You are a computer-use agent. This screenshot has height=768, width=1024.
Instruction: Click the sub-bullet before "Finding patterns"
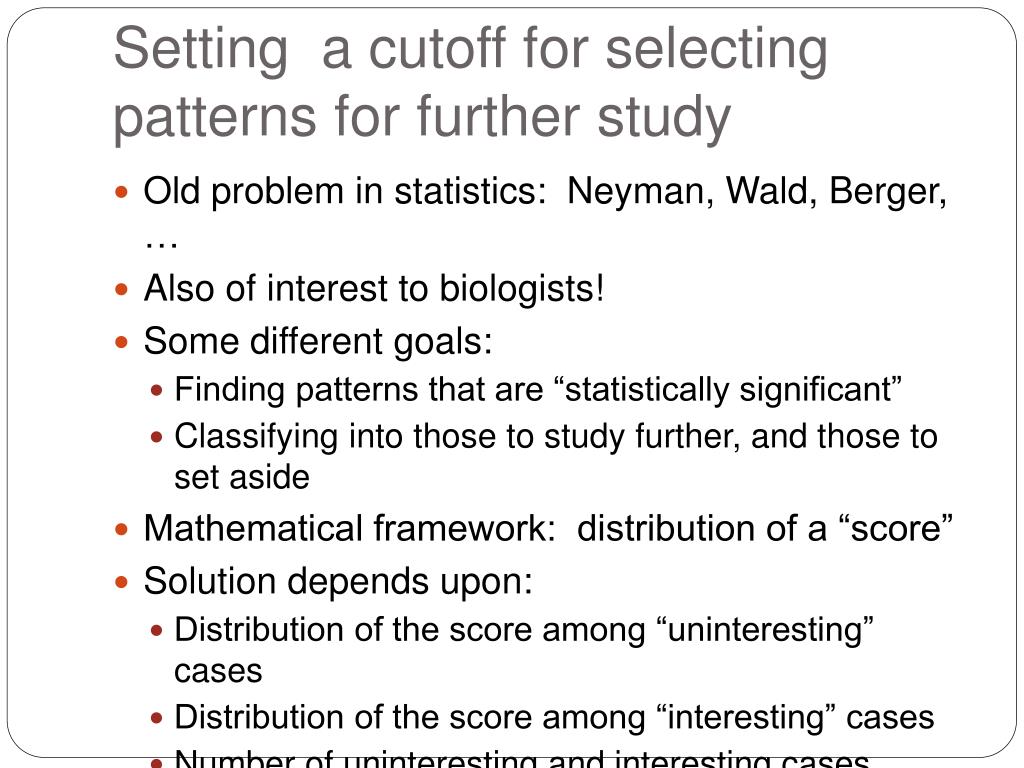coord(156,391)
